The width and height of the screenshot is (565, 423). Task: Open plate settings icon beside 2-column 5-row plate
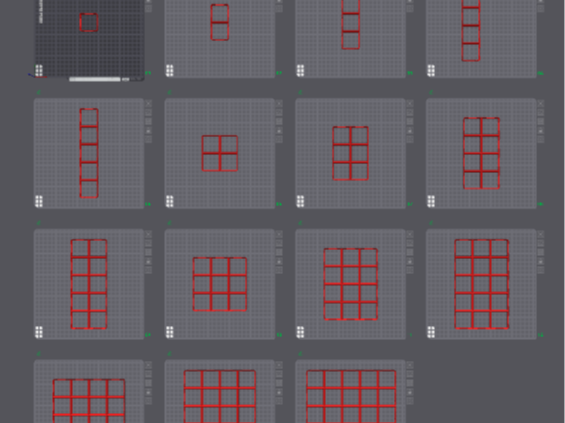(148, 270)
